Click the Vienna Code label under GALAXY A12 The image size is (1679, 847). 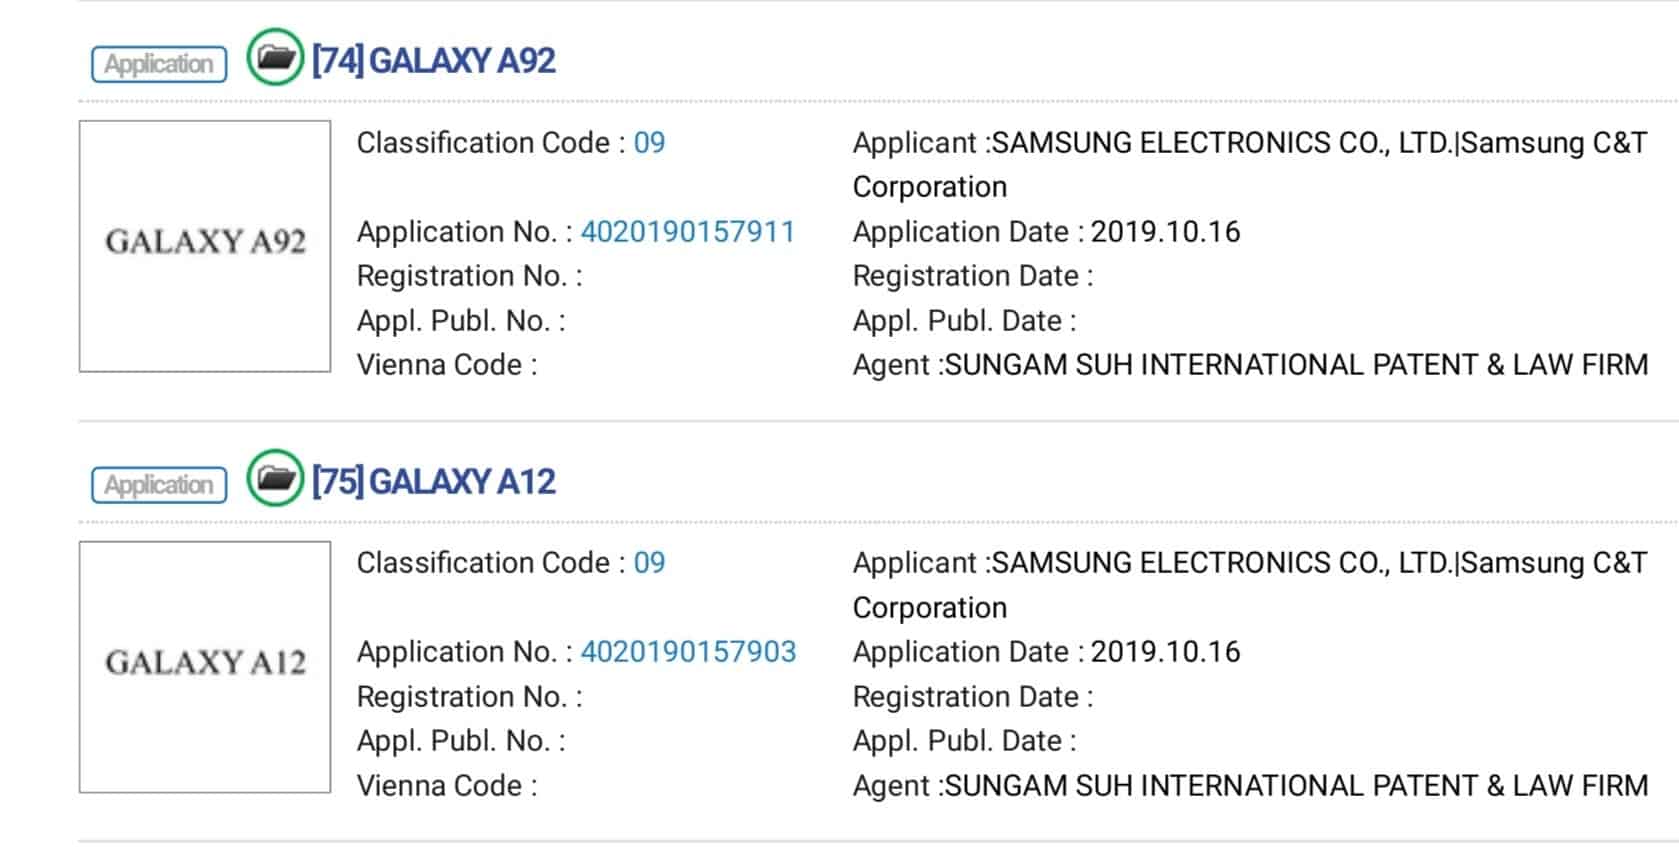(x=446, y=786)
